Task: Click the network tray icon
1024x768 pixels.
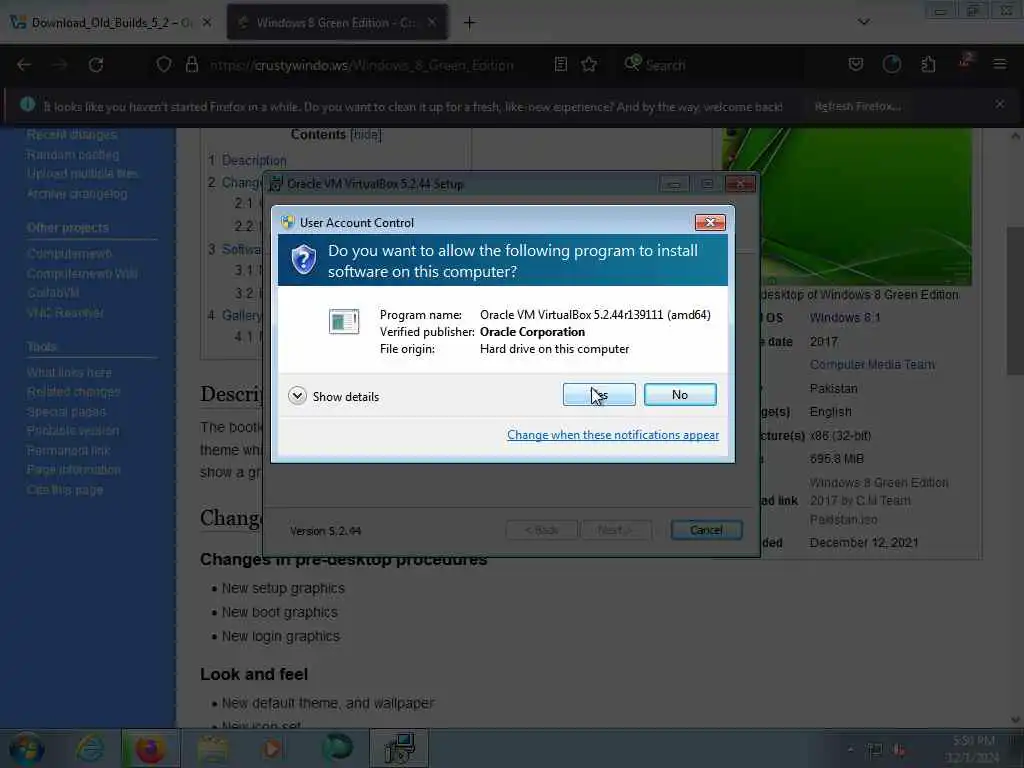Action: pos(874,750)
